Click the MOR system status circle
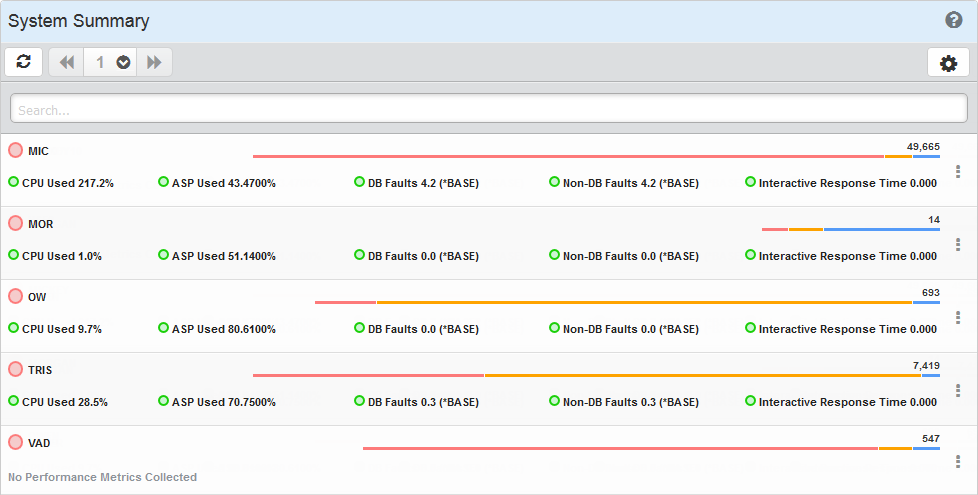The image size is (978, 495). tap(15, 223)
